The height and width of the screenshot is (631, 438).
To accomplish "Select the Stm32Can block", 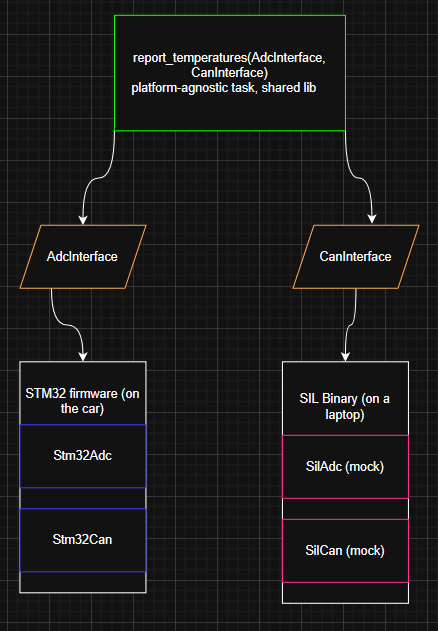I will pyautogui.click(x=83, y=540).
